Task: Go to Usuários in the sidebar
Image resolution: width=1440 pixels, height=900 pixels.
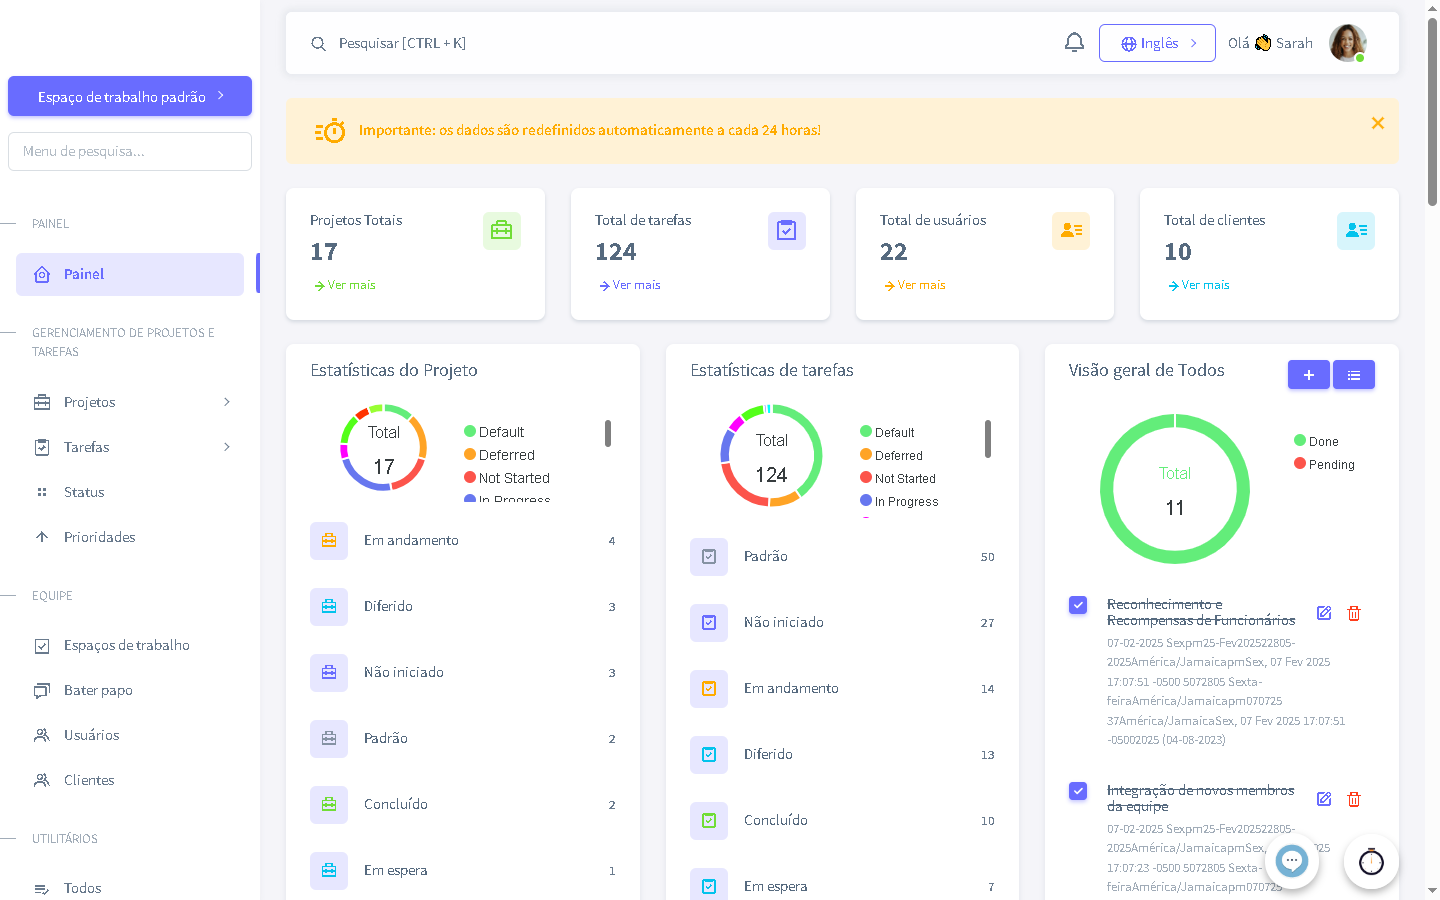Action: [91, 735]
